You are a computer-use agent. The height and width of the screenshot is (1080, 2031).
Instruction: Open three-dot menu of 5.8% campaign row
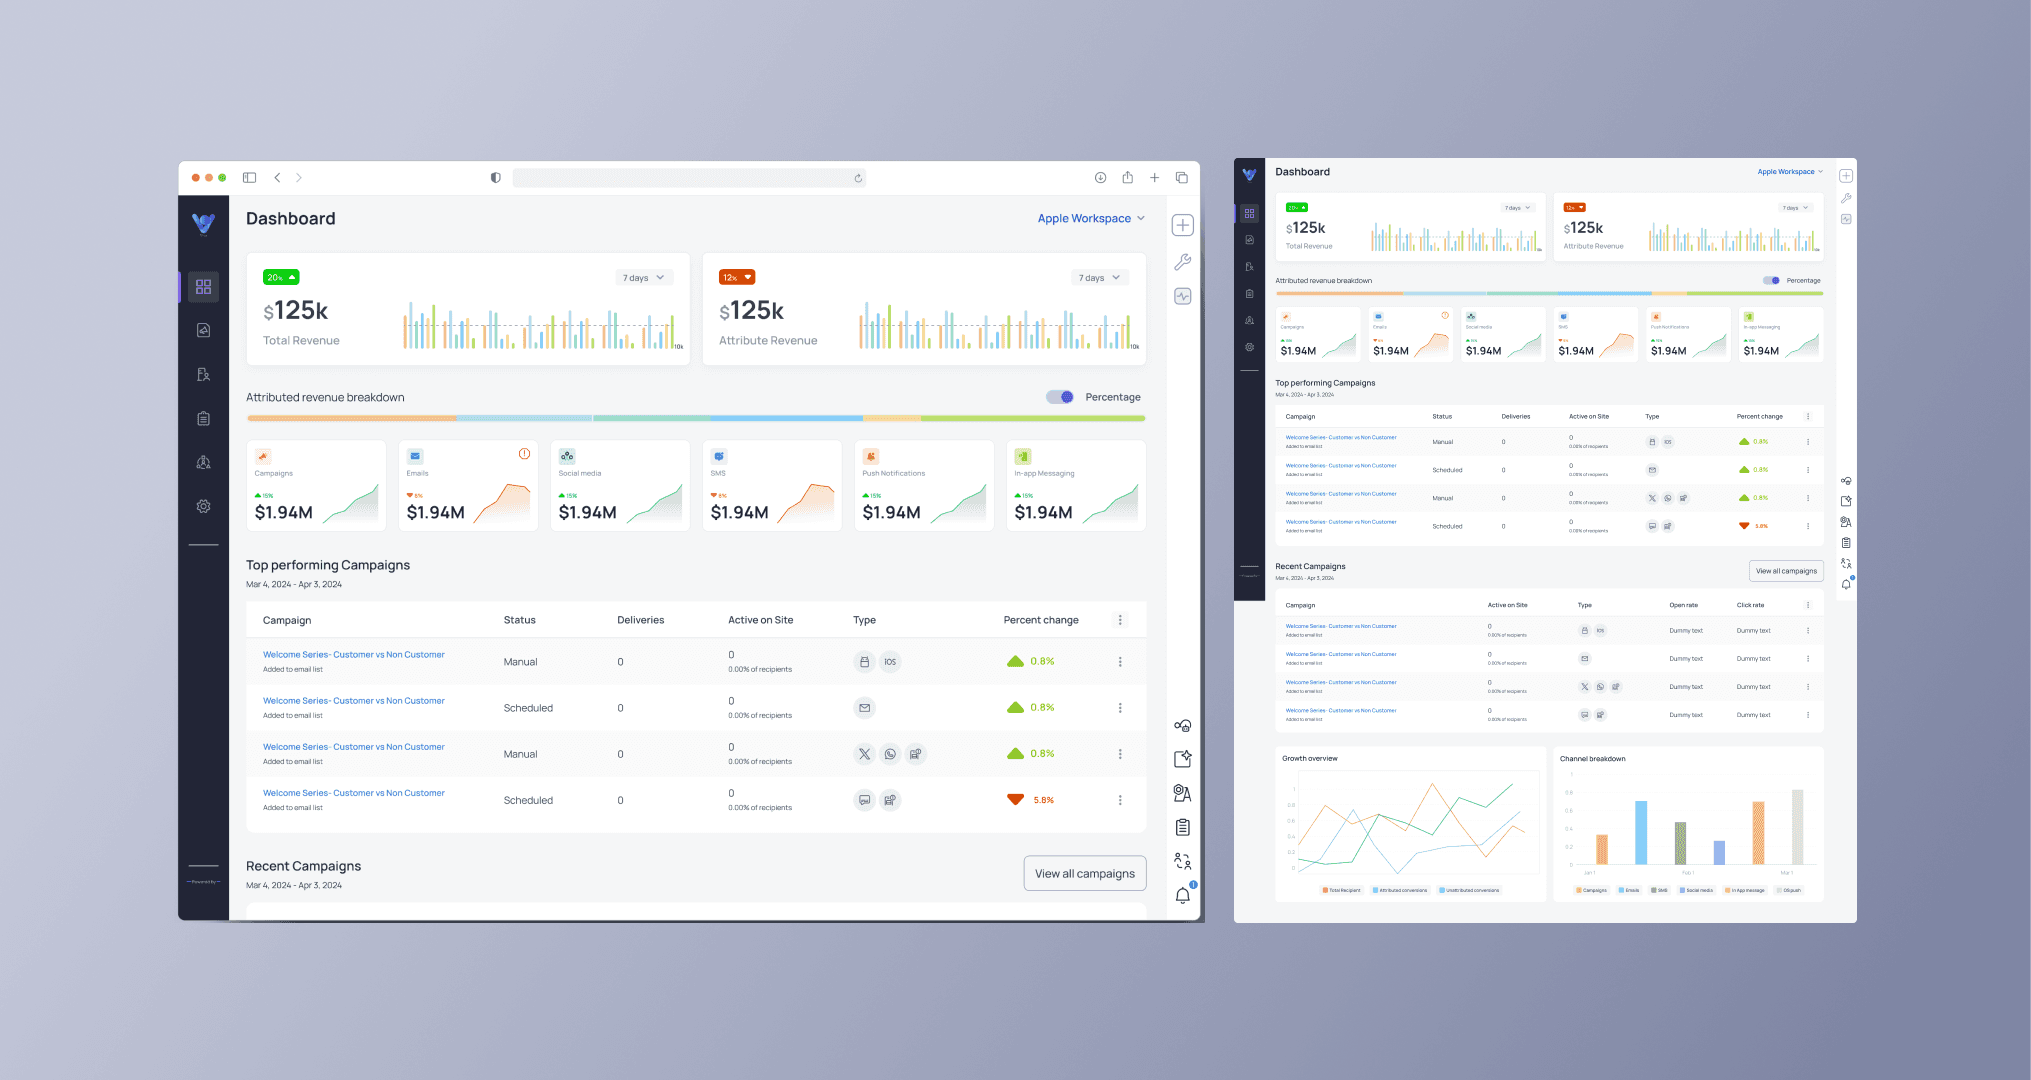[1120, 800]
